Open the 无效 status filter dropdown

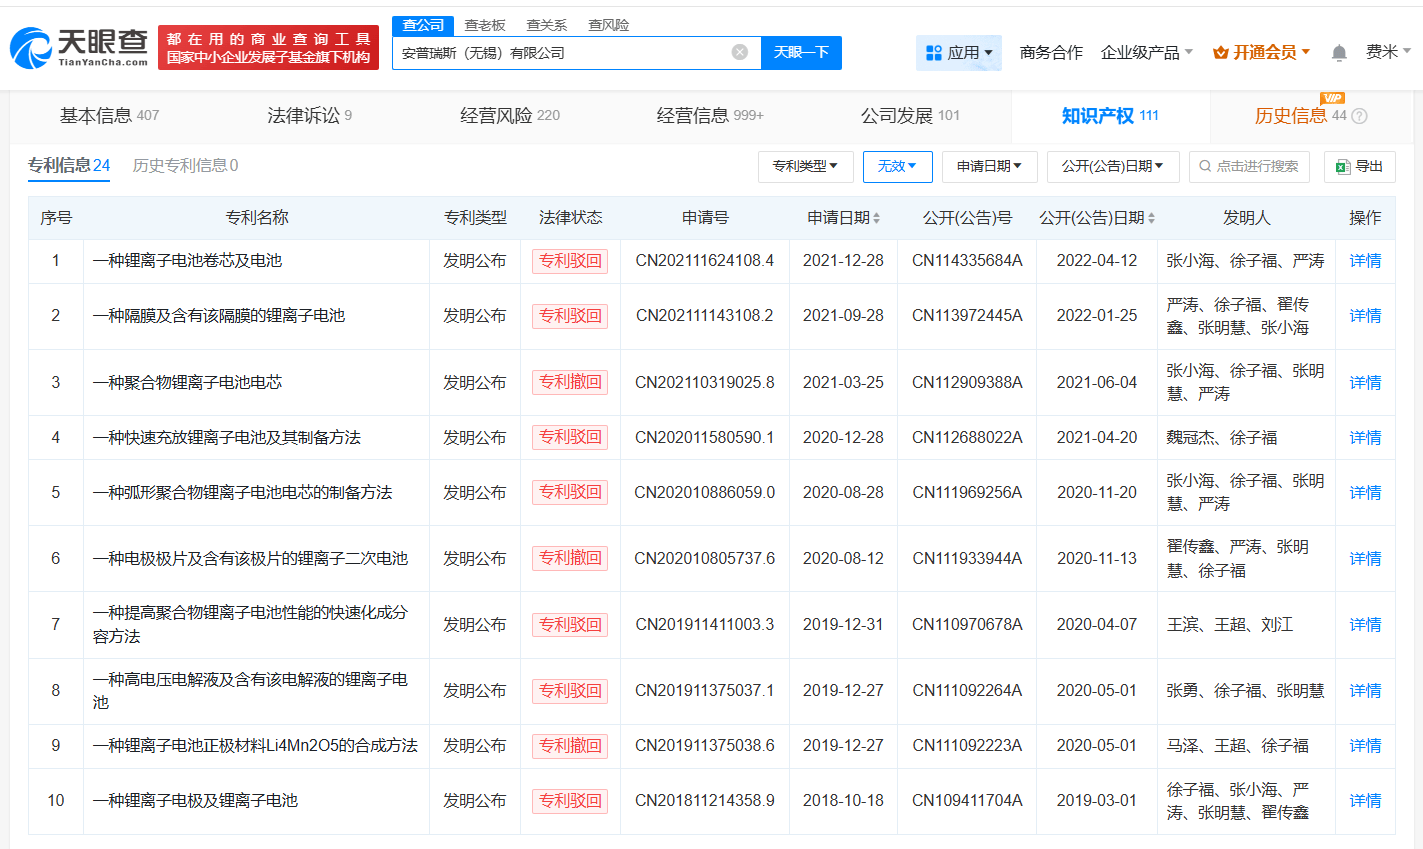point(897,166)
